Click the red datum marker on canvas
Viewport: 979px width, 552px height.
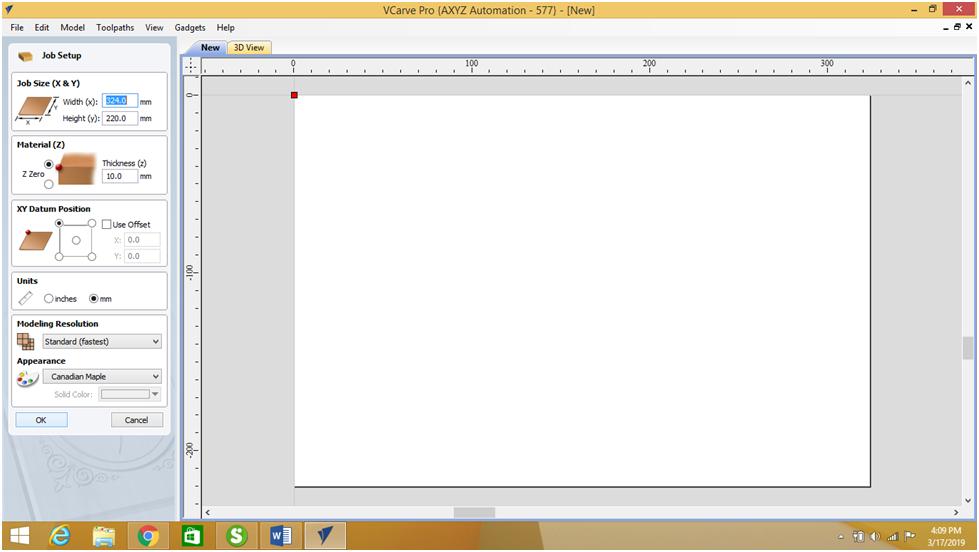coord(294,95)
